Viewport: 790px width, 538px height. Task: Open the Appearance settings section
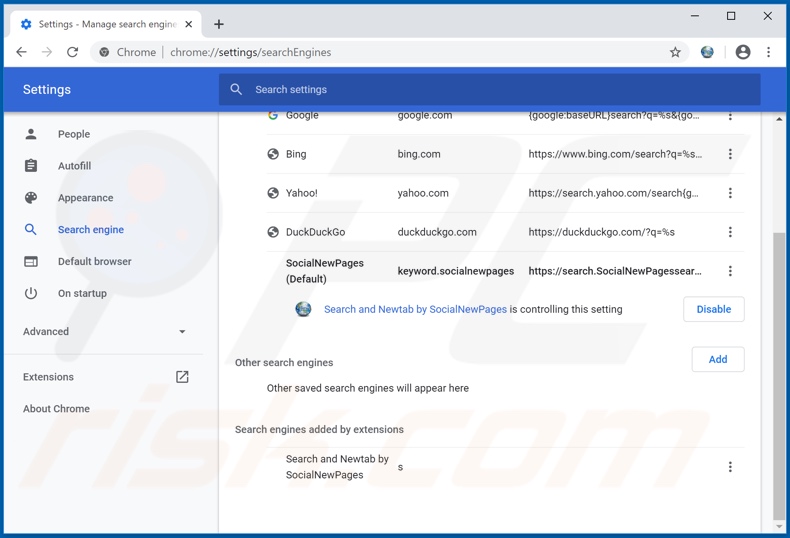pyautogui.click(x=85, y=197)
